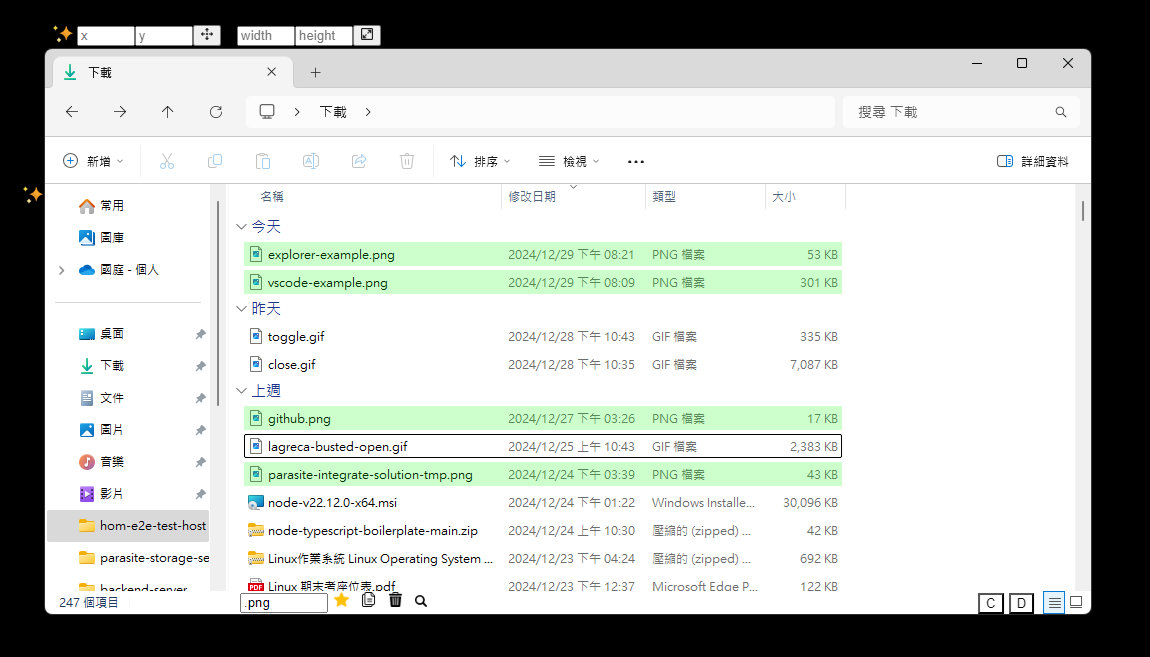Open the 排序 sort dropdown
Image resolution: width=1150 pixels, height=657 pixels.
pos(480,161)
